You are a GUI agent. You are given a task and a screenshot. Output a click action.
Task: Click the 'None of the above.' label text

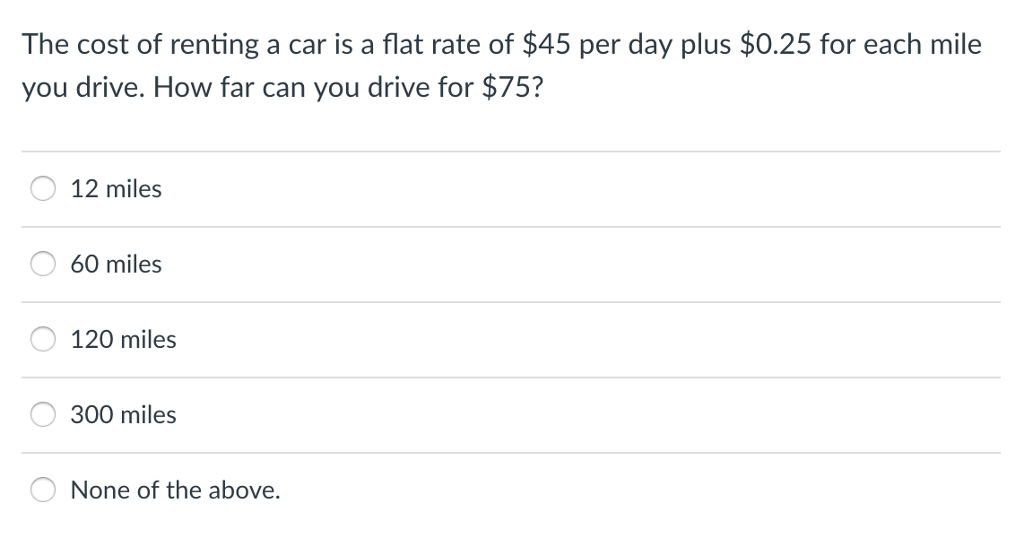[176, 489]
